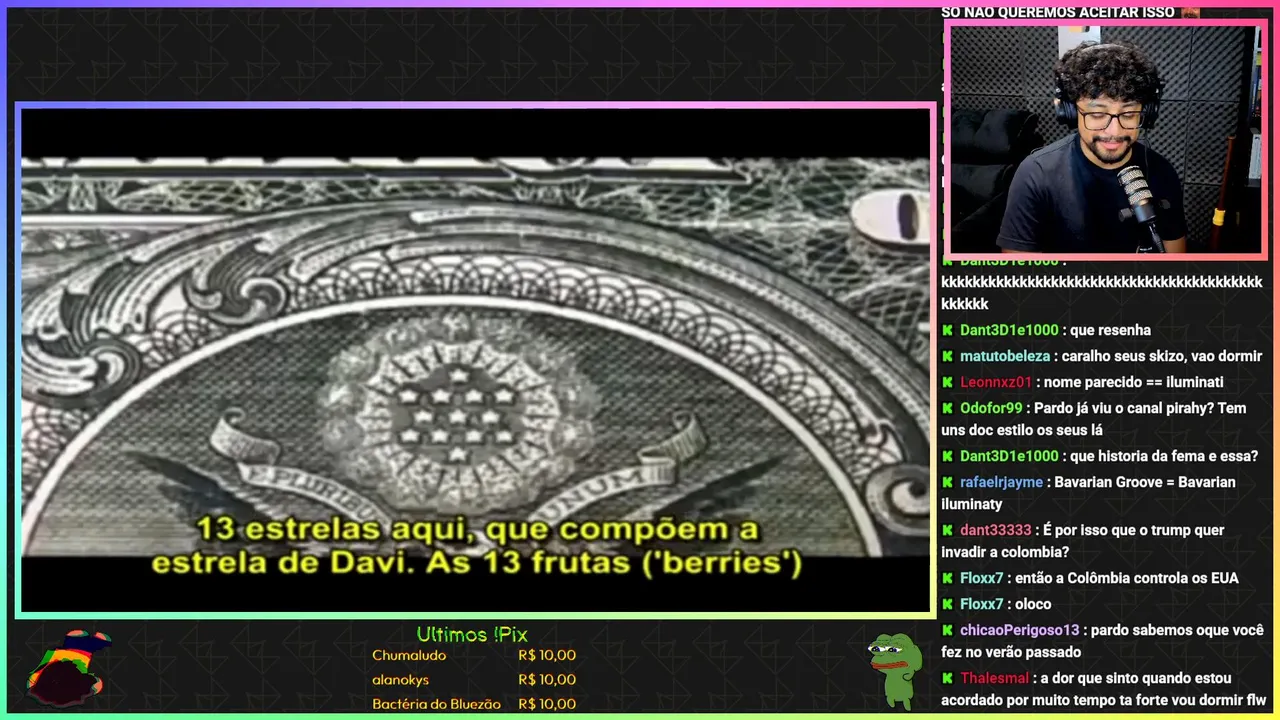This screenshot has height=720, width=1280.
Task: Open rafaelrjayme's username in chat
Action: [x=1003, y=482]
